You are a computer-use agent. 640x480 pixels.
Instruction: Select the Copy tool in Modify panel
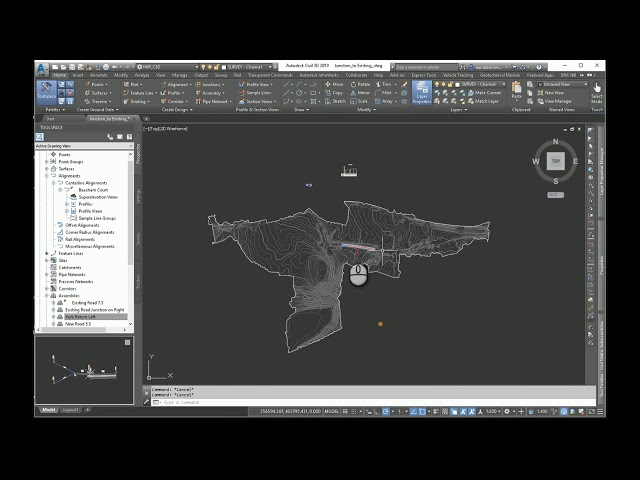click(x=333, y=93)
